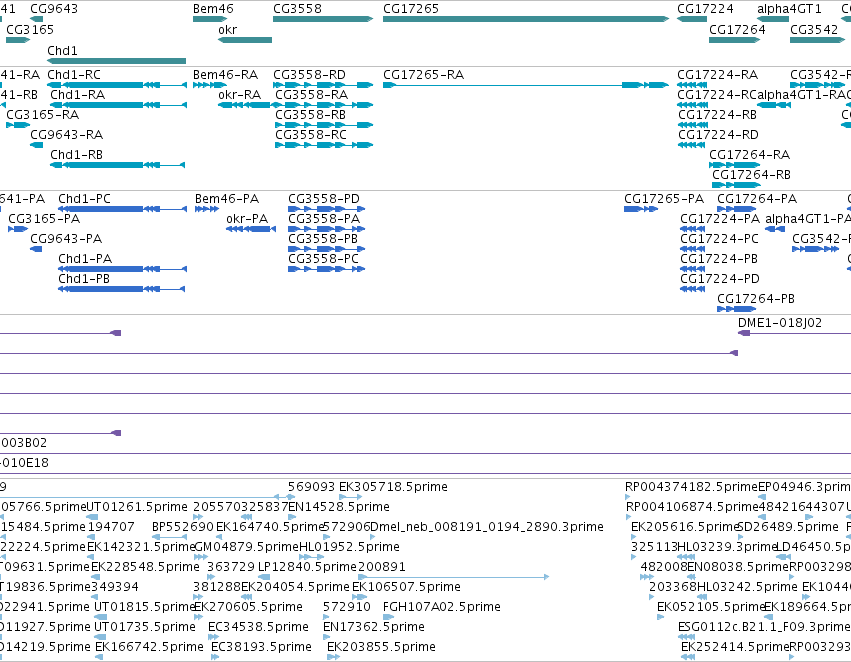Click EST label GM04879.5prime

point(245,546)
